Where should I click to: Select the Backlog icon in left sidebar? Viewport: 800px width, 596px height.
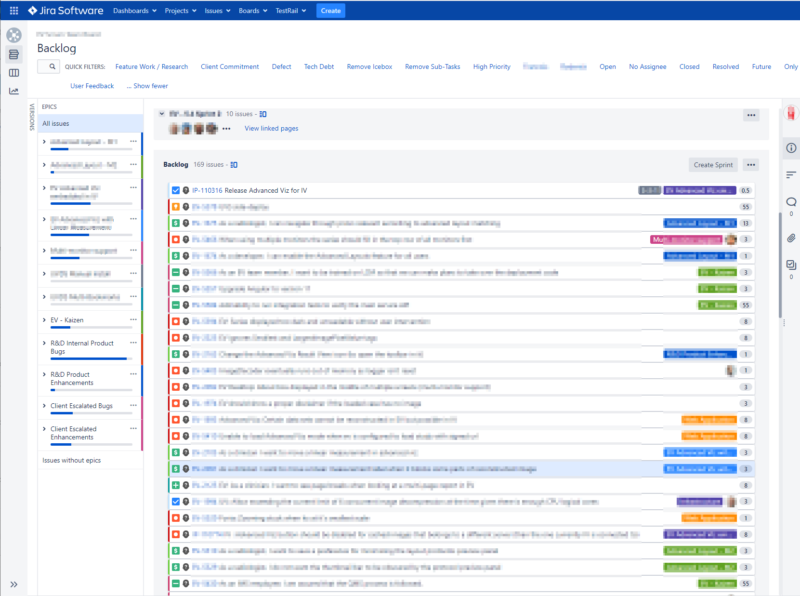click(x=14, y=54)
